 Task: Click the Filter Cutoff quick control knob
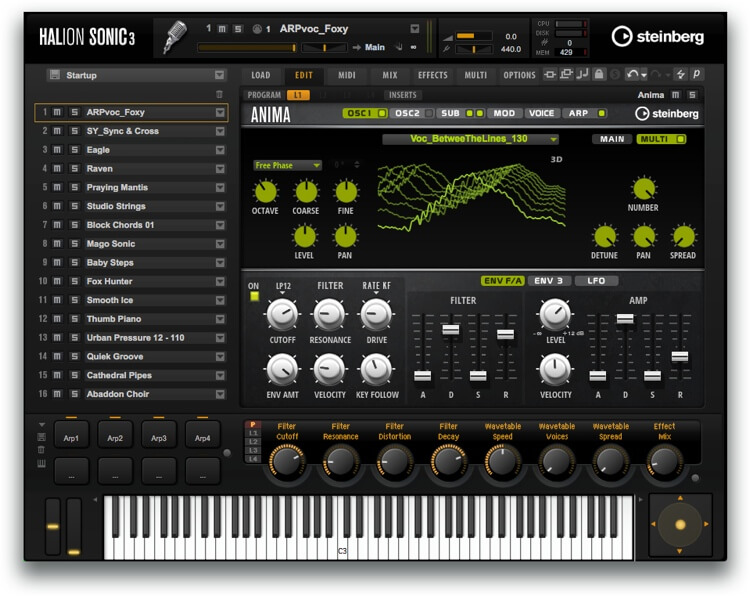287,461
